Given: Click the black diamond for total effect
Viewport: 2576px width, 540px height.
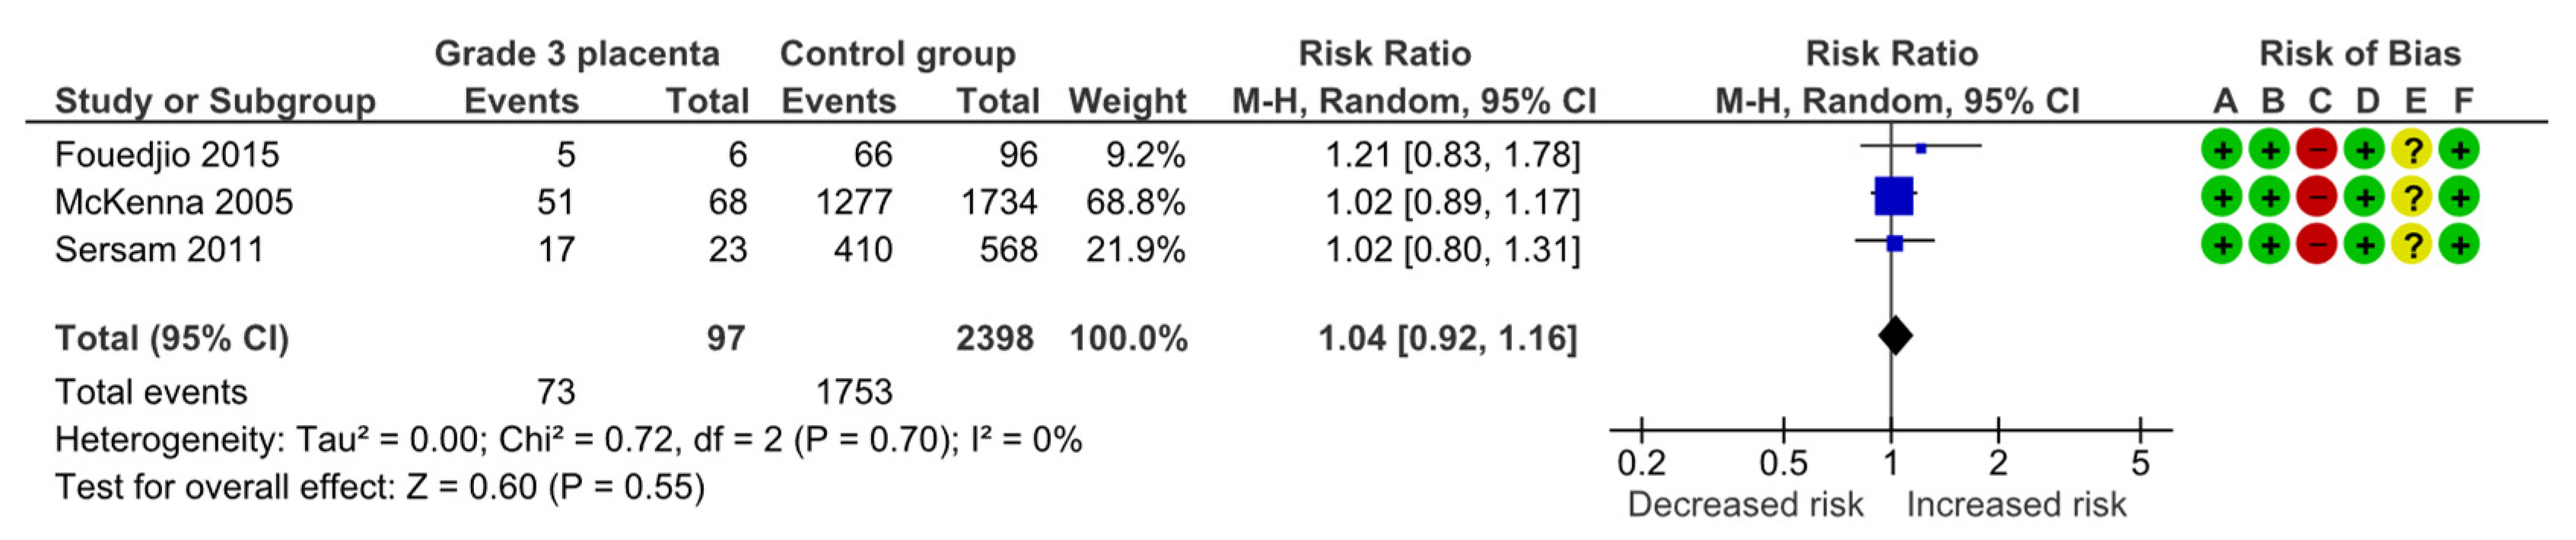Looking at the screenshot, I should coord(1895,335).
